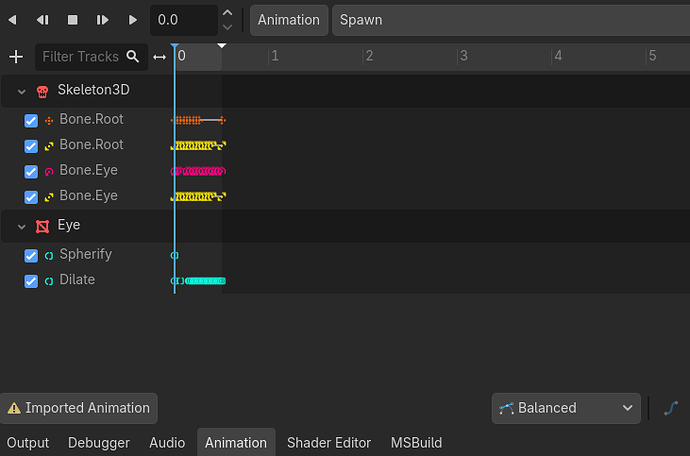This screenshot has height=456, width=690.
Task: Select the Eye group label
Action: tap(69, 225)
